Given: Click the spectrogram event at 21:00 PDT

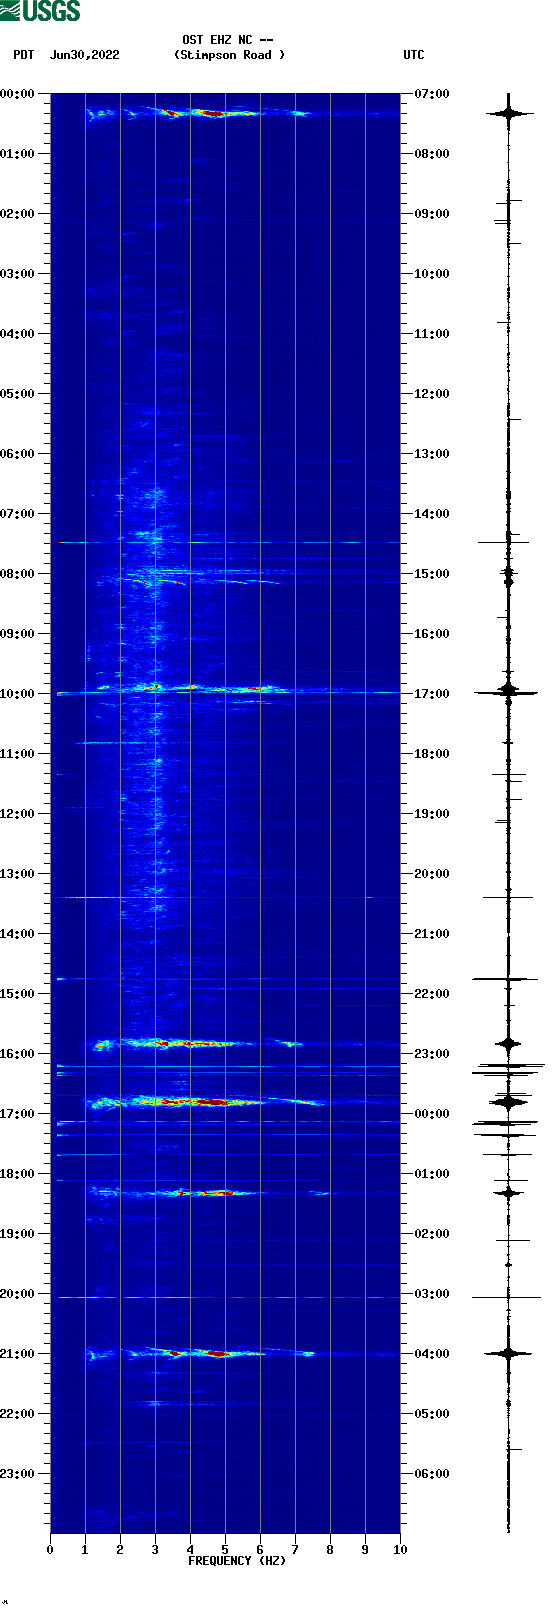Looking at the screenshot, I should [x=200, y=1353].
